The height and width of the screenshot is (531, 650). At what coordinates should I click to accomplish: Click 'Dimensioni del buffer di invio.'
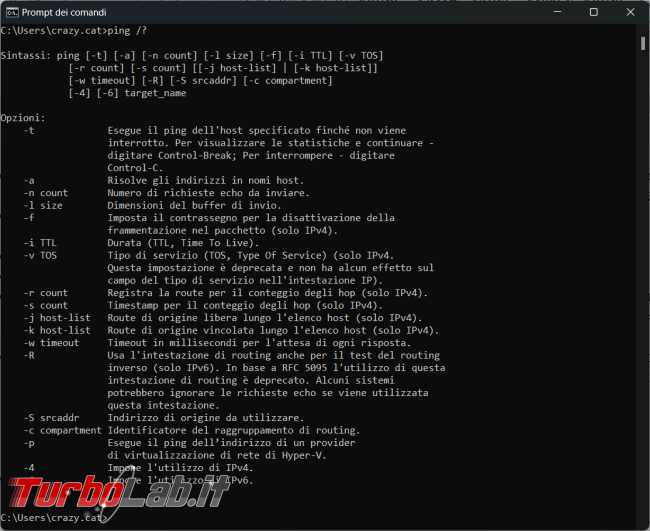click(x=194, y=205)
